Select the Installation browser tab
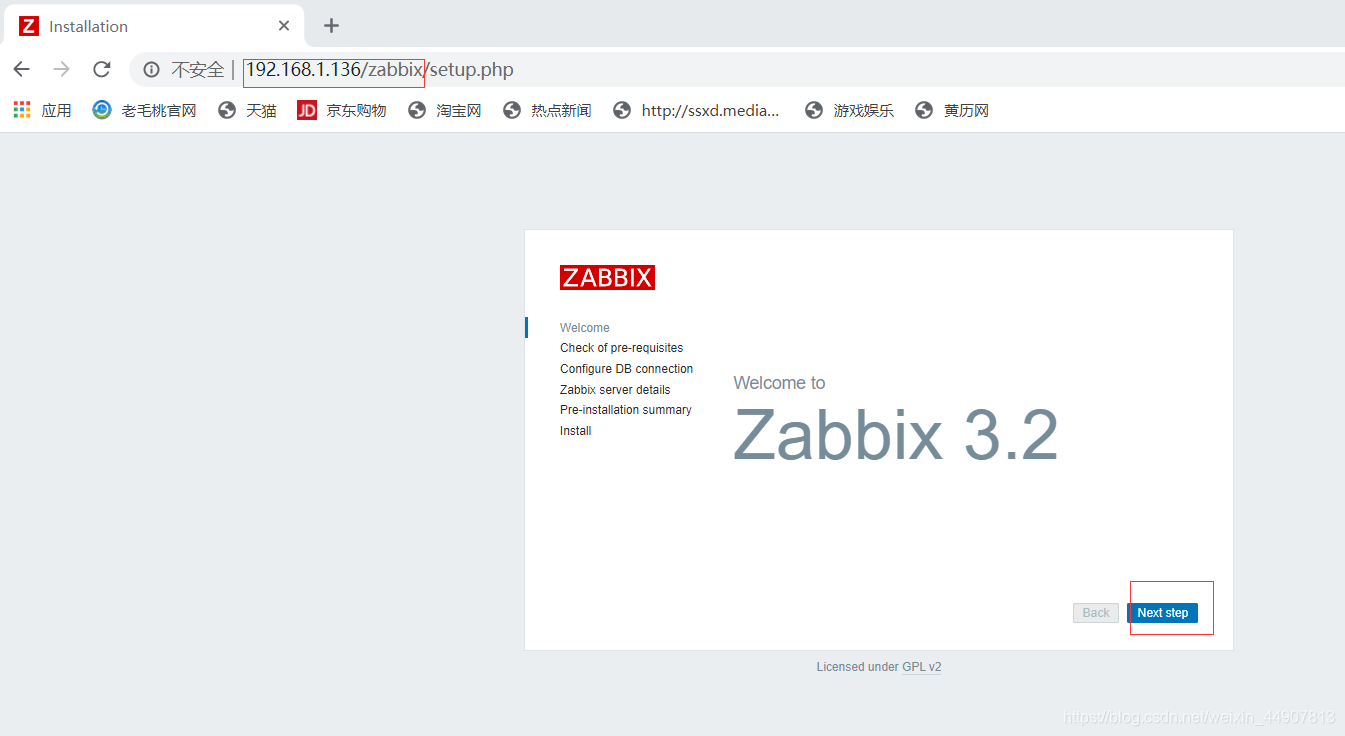 155,26
